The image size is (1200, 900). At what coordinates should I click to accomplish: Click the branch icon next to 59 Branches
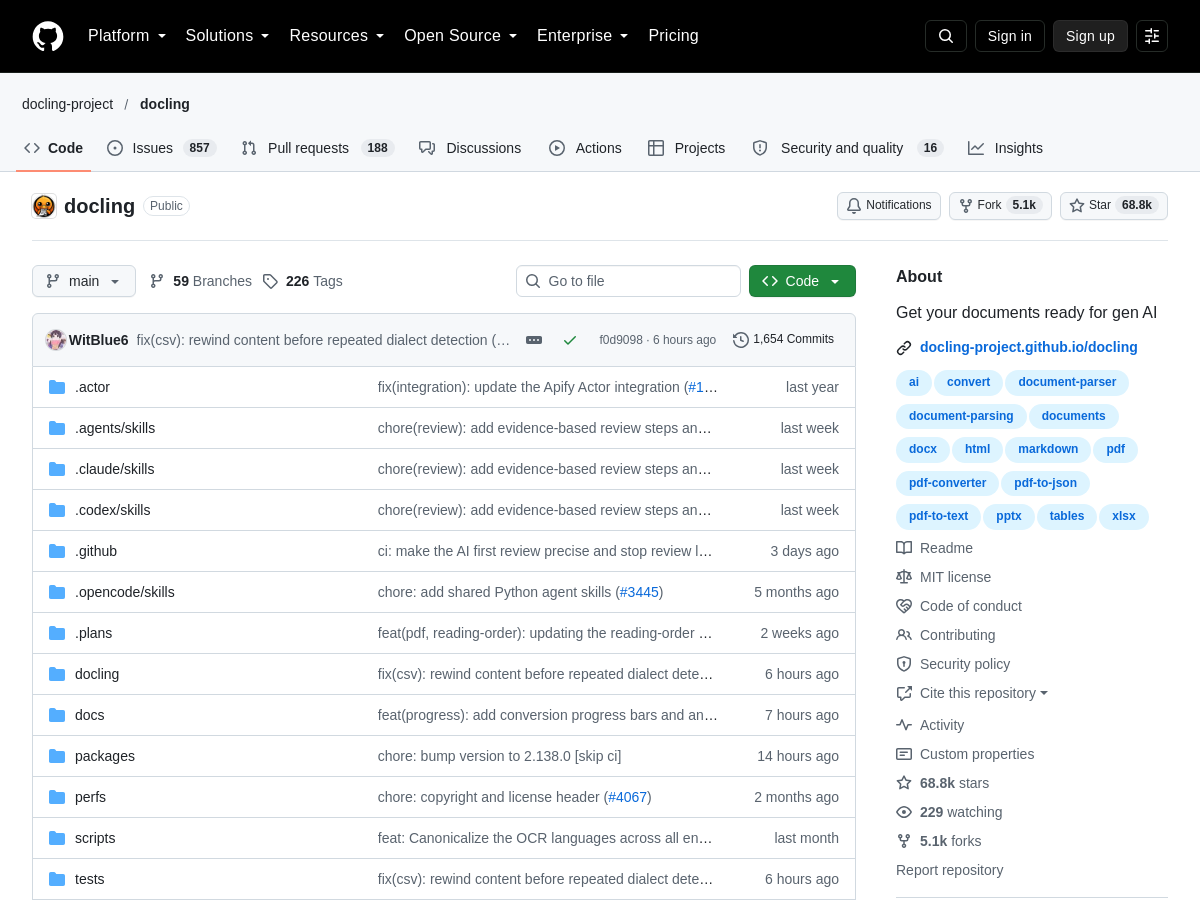pos(157,281)
